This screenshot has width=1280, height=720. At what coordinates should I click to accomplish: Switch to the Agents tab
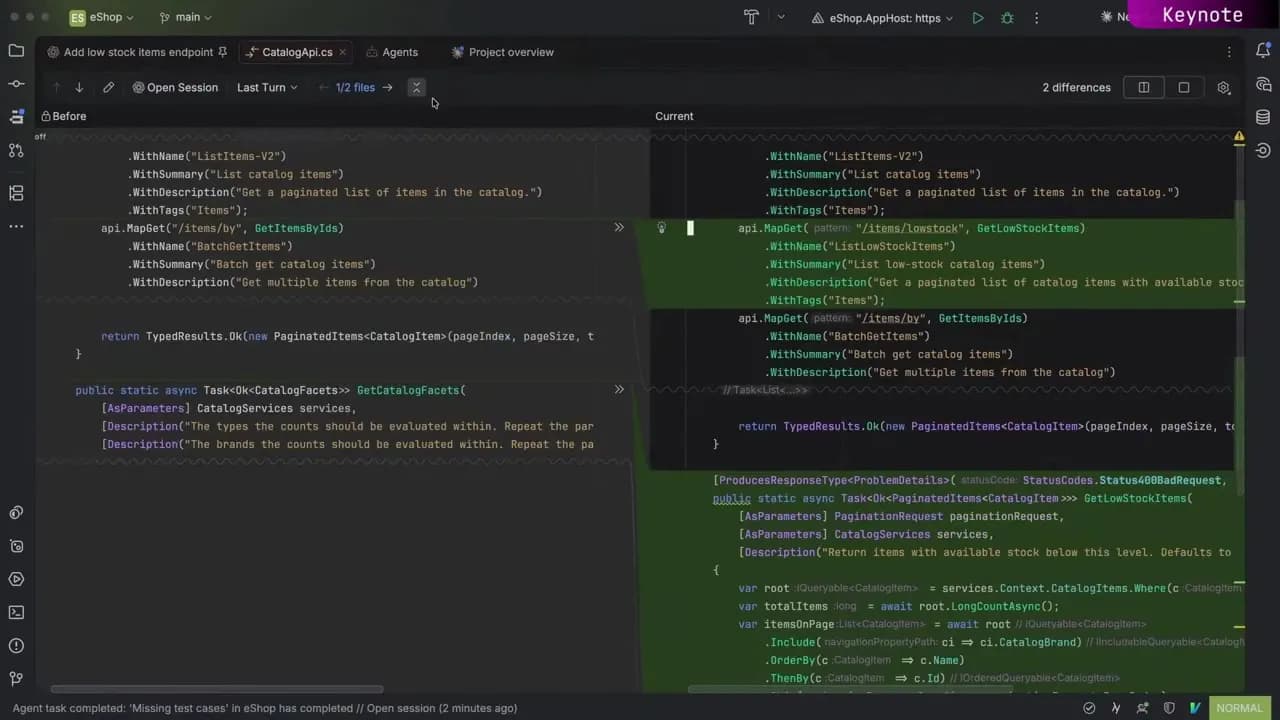coord(392,52)
